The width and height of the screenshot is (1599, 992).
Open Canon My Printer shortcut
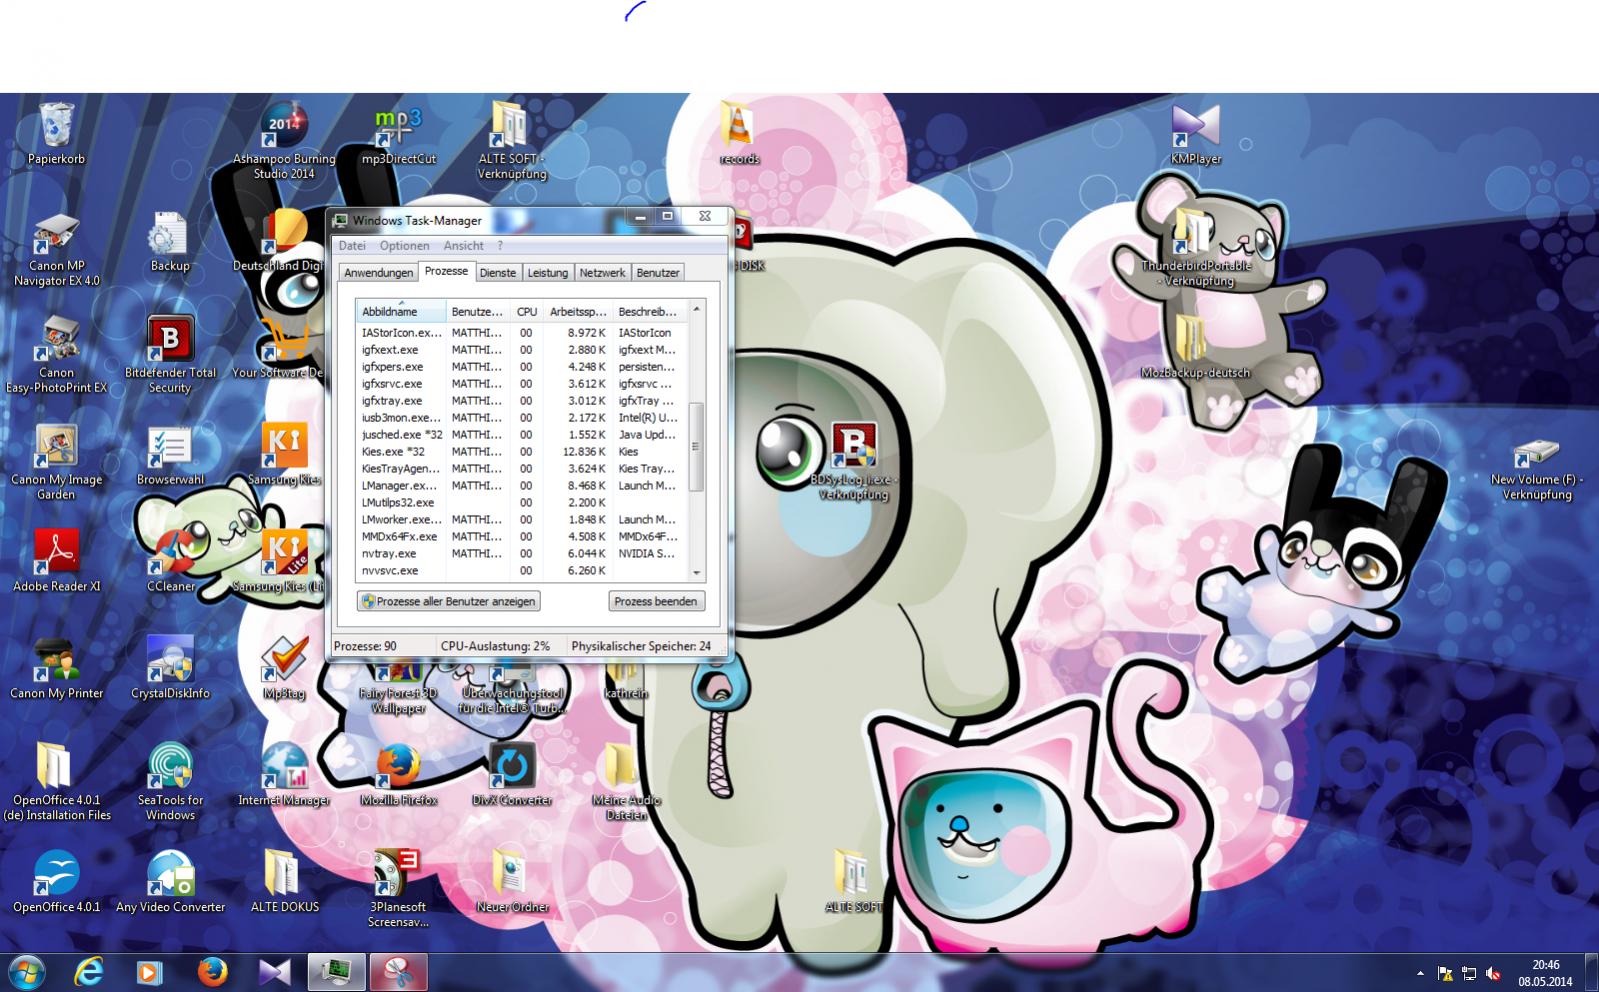(x=56, y=669)
